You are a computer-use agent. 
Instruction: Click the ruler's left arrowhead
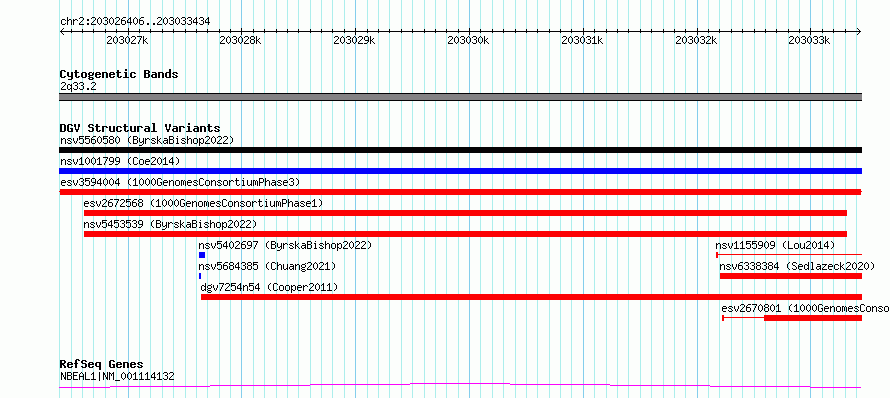[62, 32]
